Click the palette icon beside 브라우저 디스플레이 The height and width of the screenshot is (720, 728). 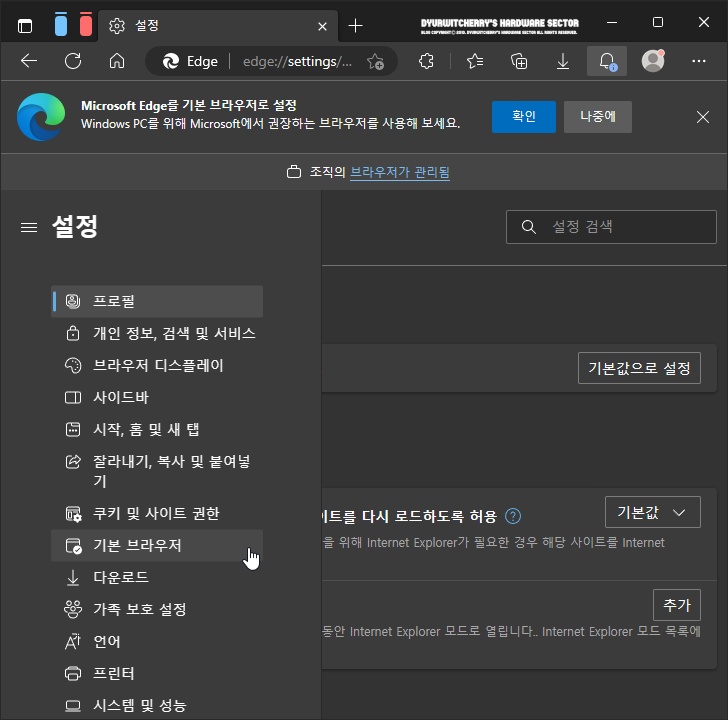73,365
